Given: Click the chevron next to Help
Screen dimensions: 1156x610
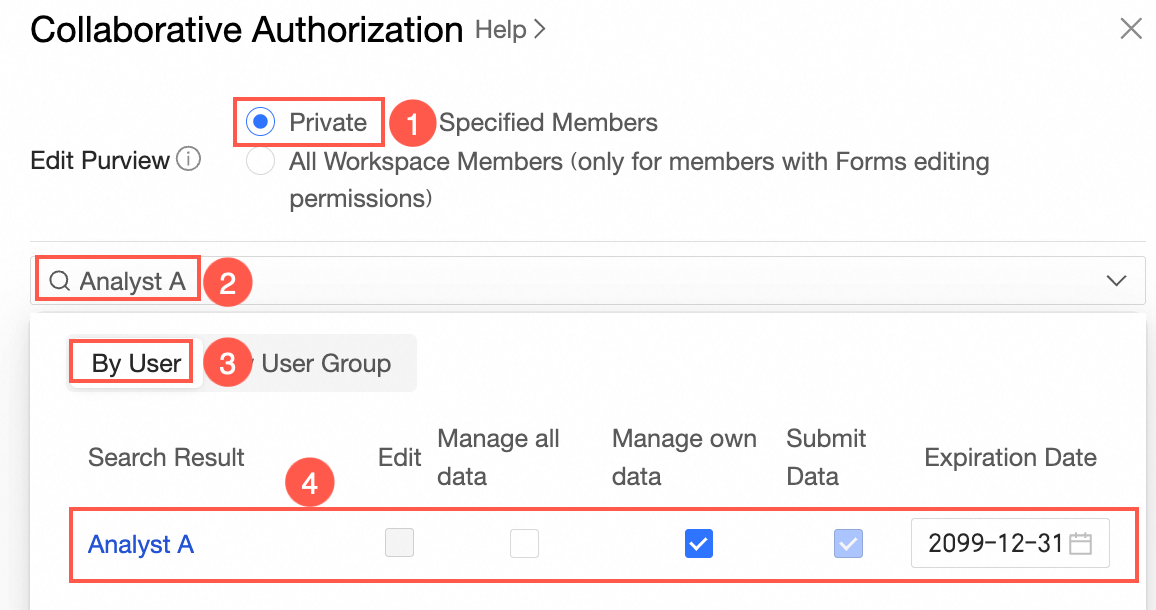Looking at the screenshot, I should click(540, 30).
